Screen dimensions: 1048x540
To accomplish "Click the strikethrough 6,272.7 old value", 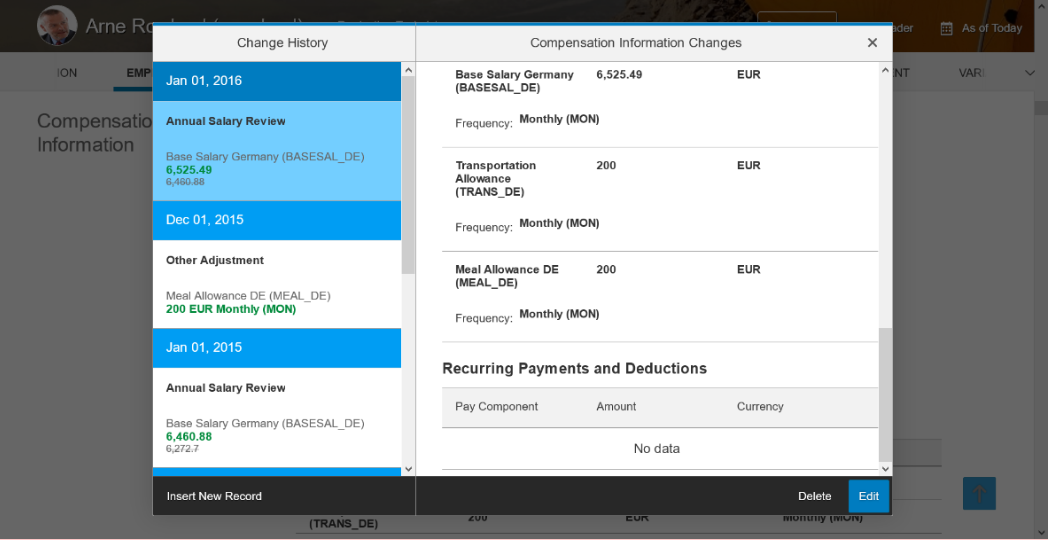I will (x=182, y=448).
